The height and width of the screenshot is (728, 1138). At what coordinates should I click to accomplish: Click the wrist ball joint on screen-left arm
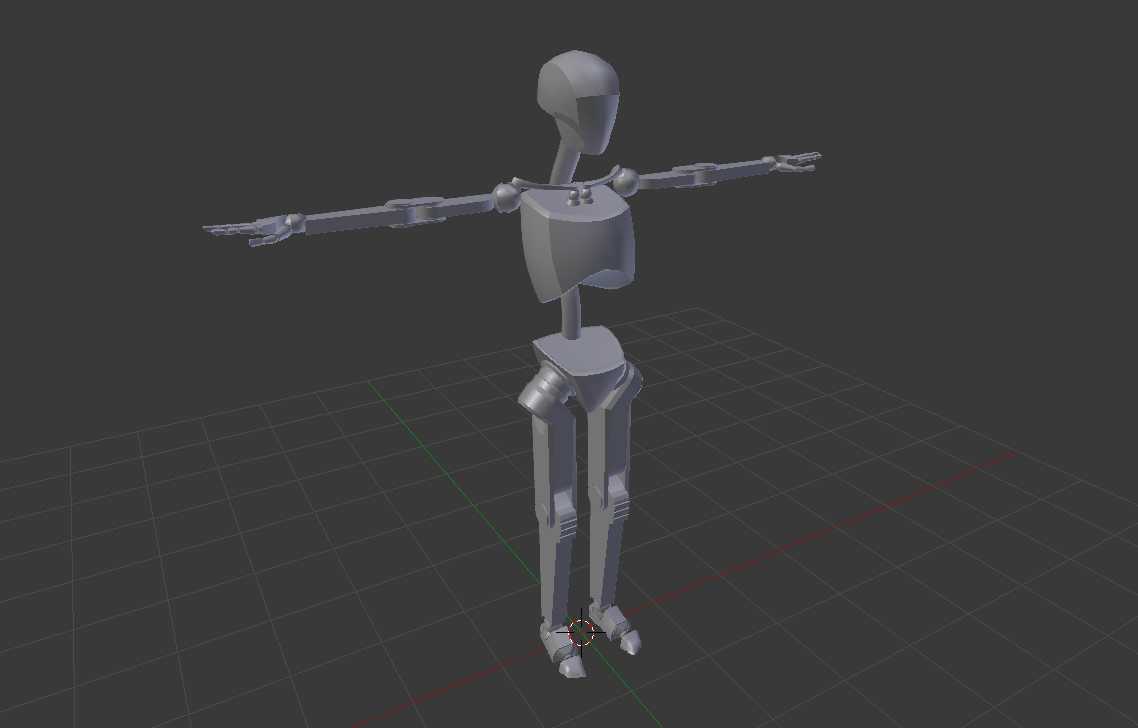(x=293, y=223)
